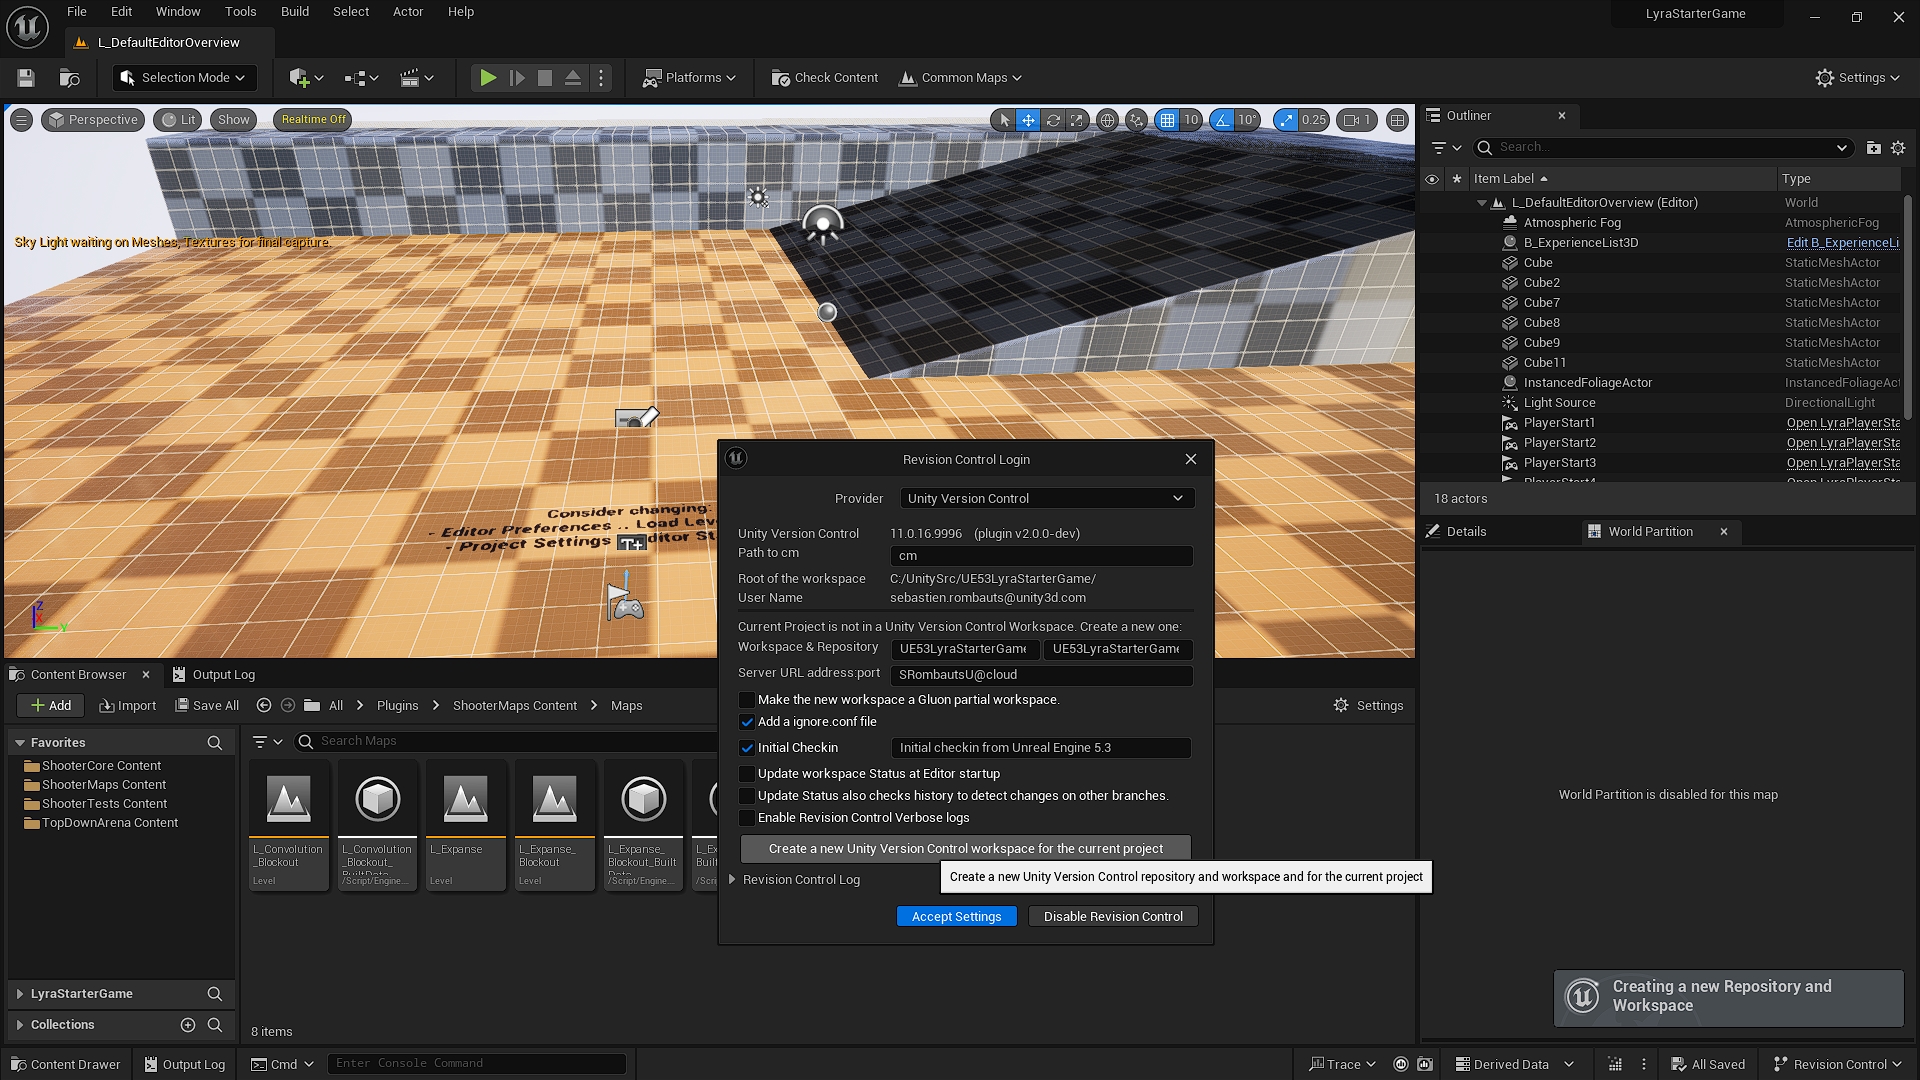Select the Rotate tool in viewport toolbar

[x=1052, y=119]
